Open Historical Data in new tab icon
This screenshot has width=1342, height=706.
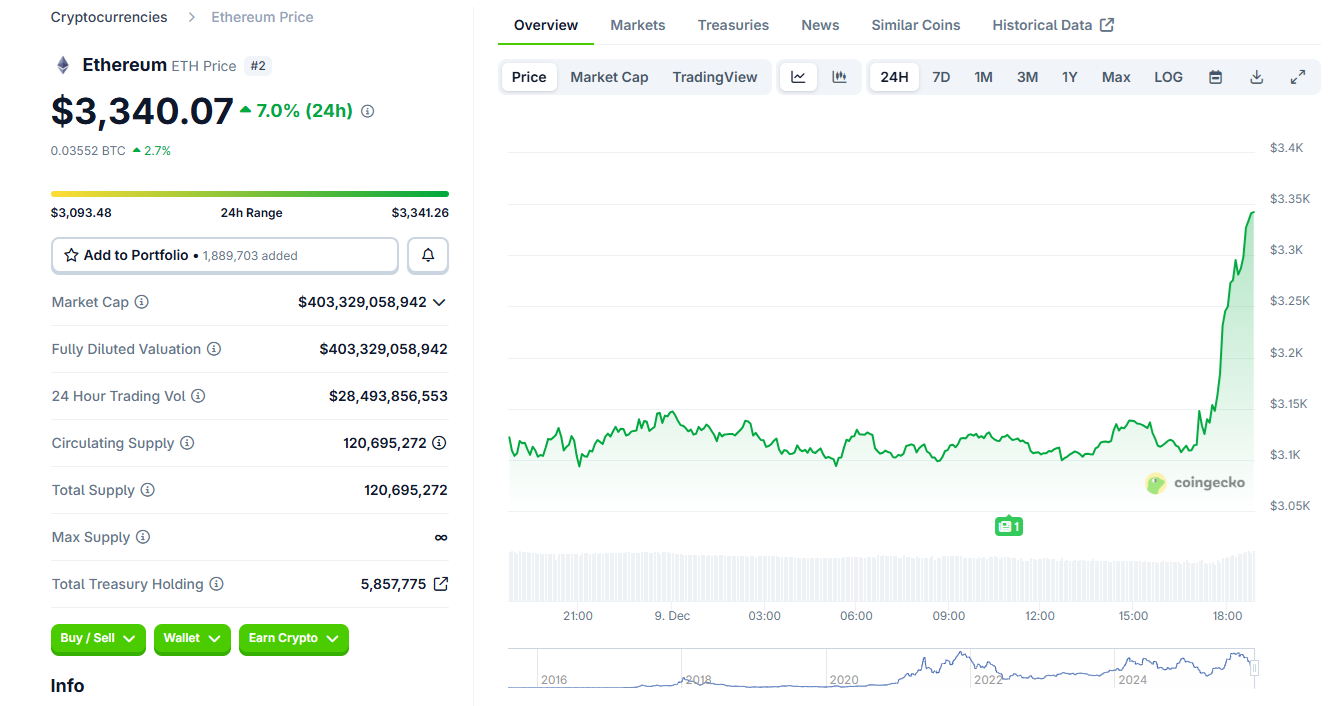[1106, 24]
